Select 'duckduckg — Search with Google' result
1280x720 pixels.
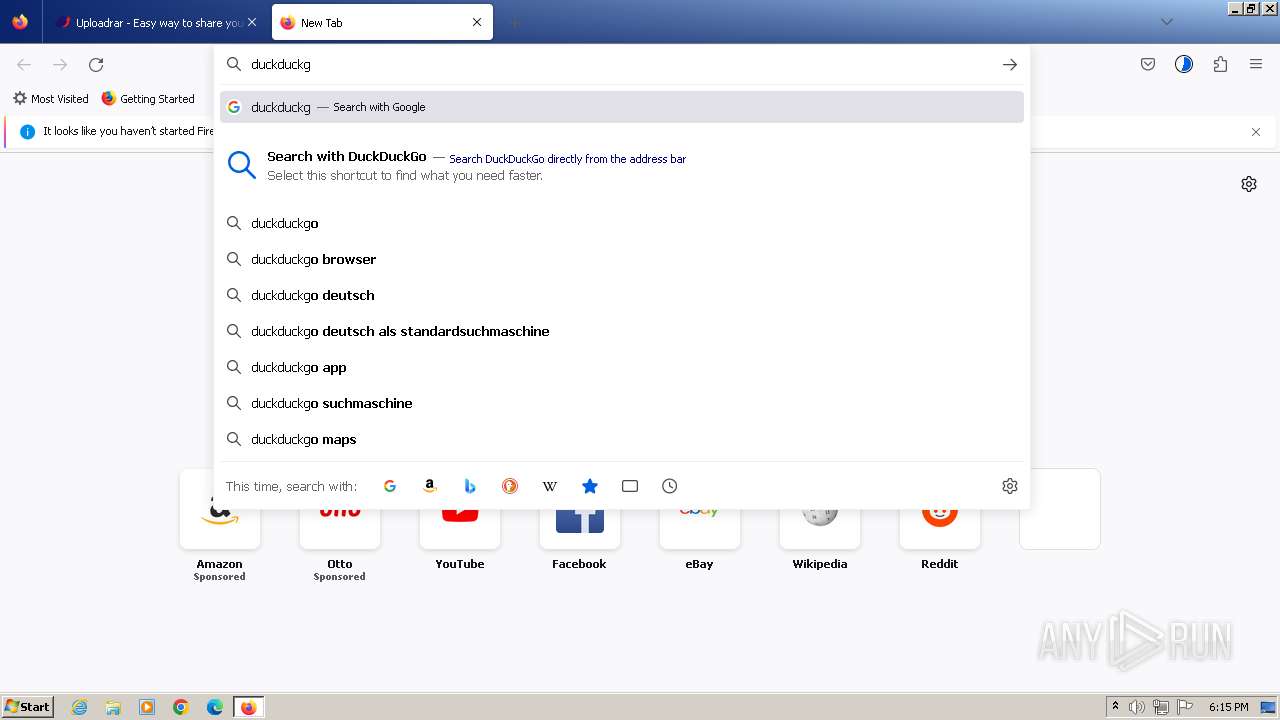(x=622, y=107)
